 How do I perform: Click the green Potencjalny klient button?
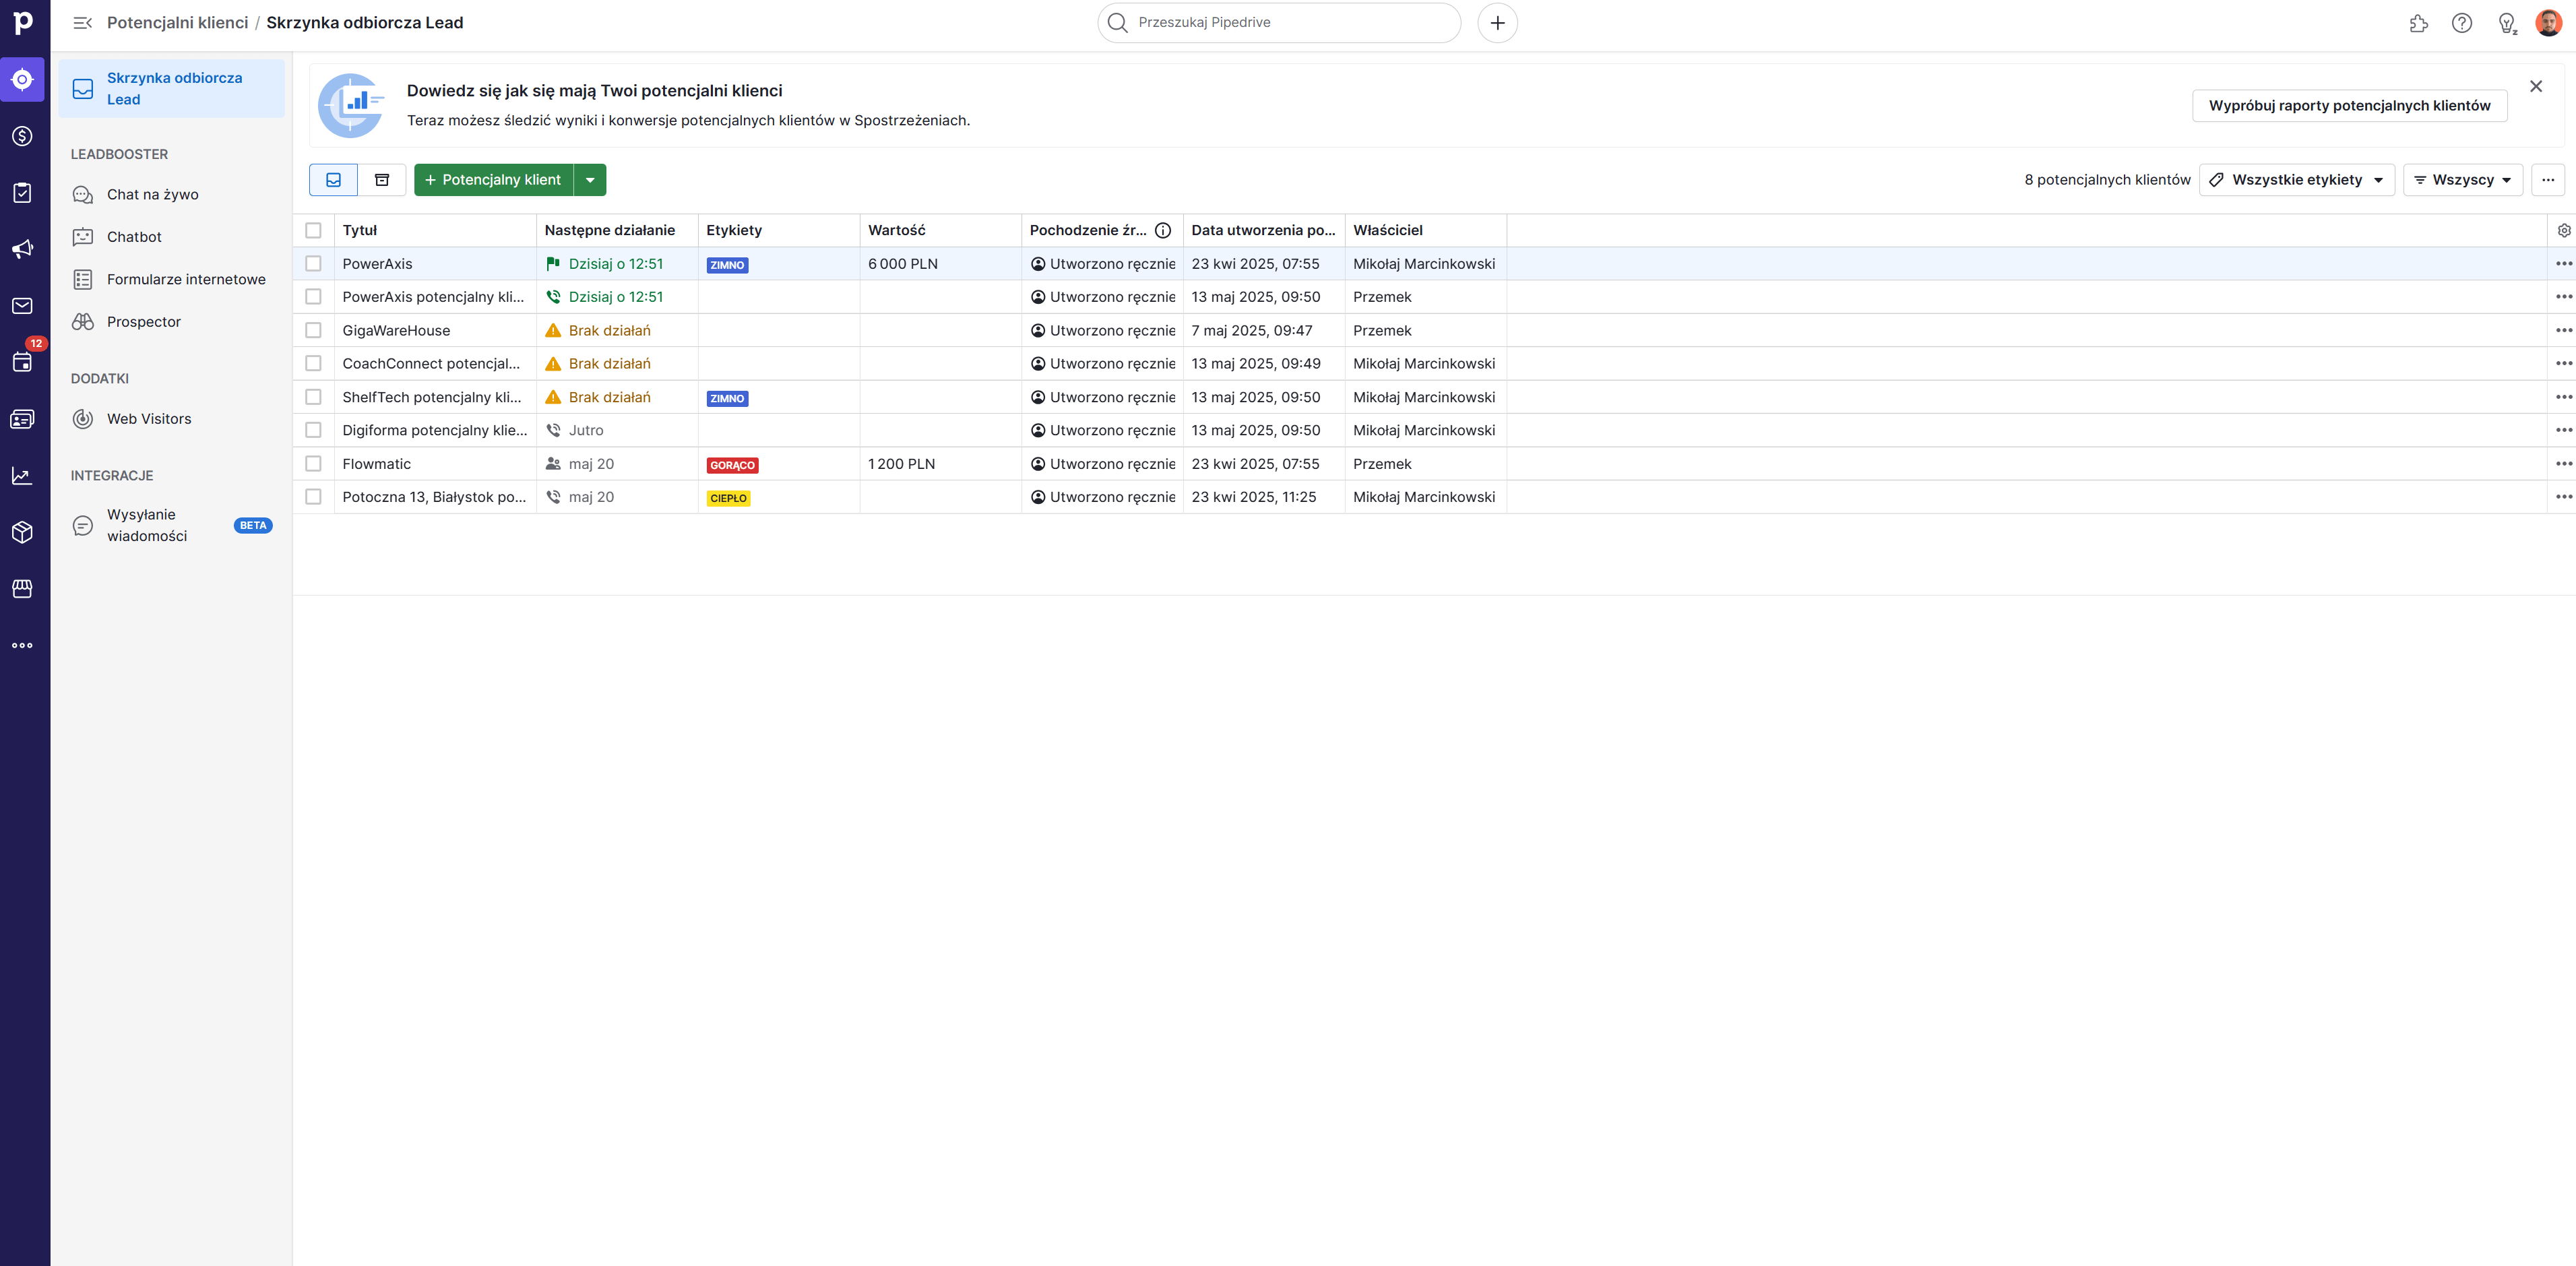coord(493,180)
